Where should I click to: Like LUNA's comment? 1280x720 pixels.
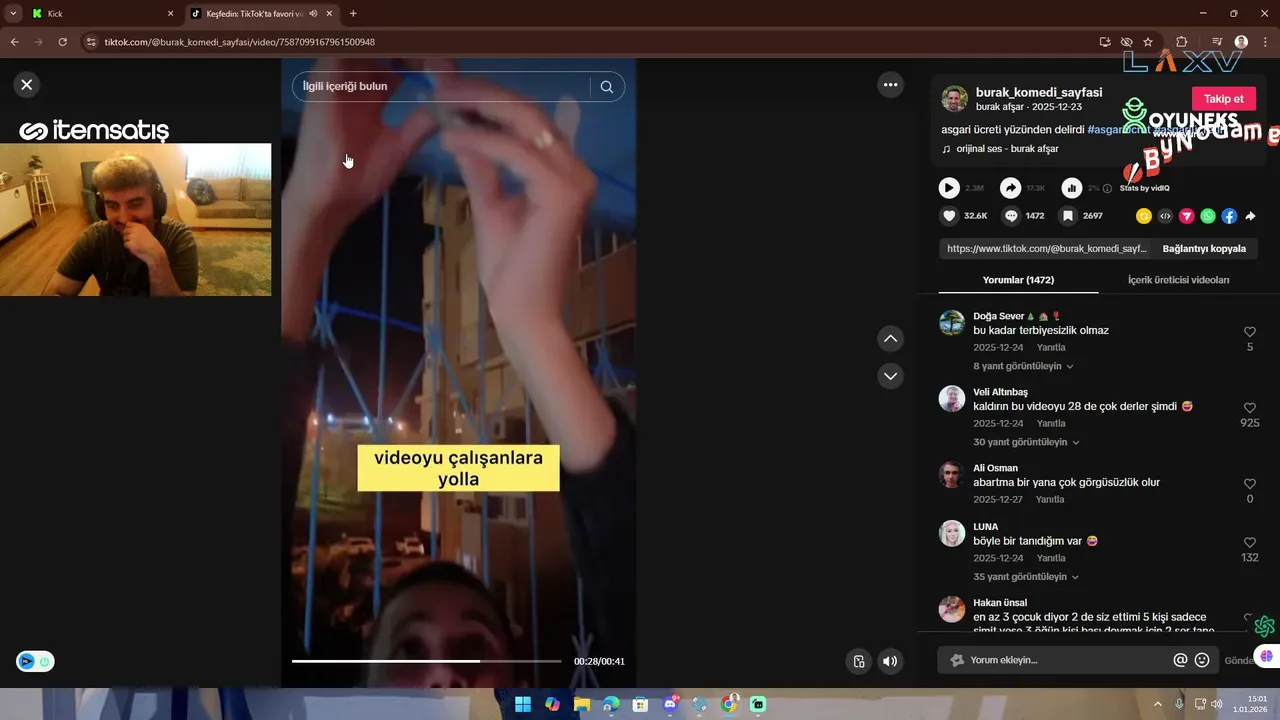coord(1250,543)
